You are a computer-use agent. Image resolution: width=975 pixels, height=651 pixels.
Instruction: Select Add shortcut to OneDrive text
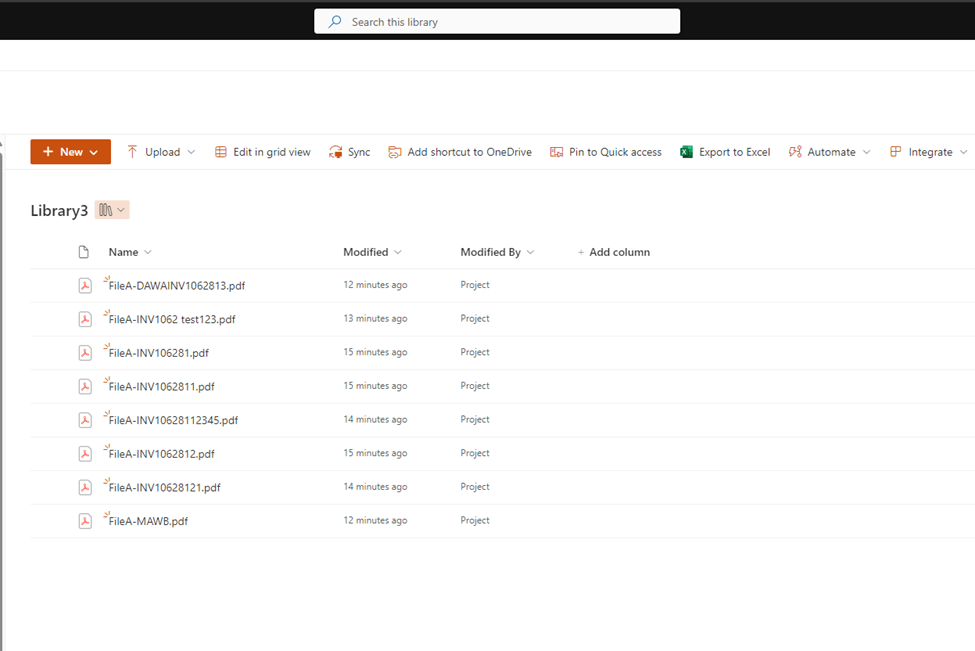pos(469,152)
